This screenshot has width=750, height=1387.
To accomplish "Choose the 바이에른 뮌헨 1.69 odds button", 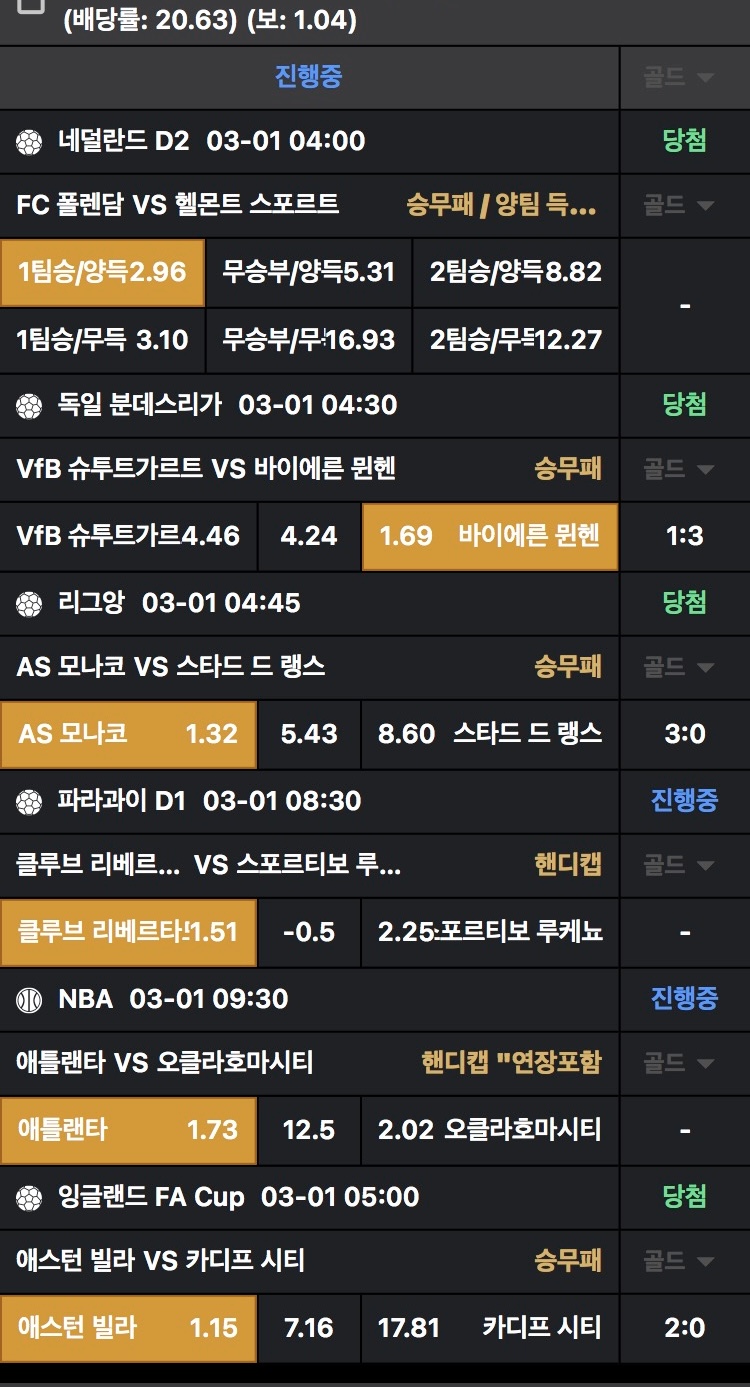I will [x=490, y=536].
